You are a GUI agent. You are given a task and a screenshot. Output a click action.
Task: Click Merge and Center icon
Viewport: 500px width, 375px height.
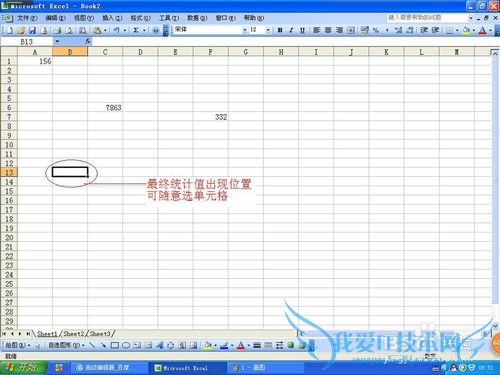pos(351,30)
